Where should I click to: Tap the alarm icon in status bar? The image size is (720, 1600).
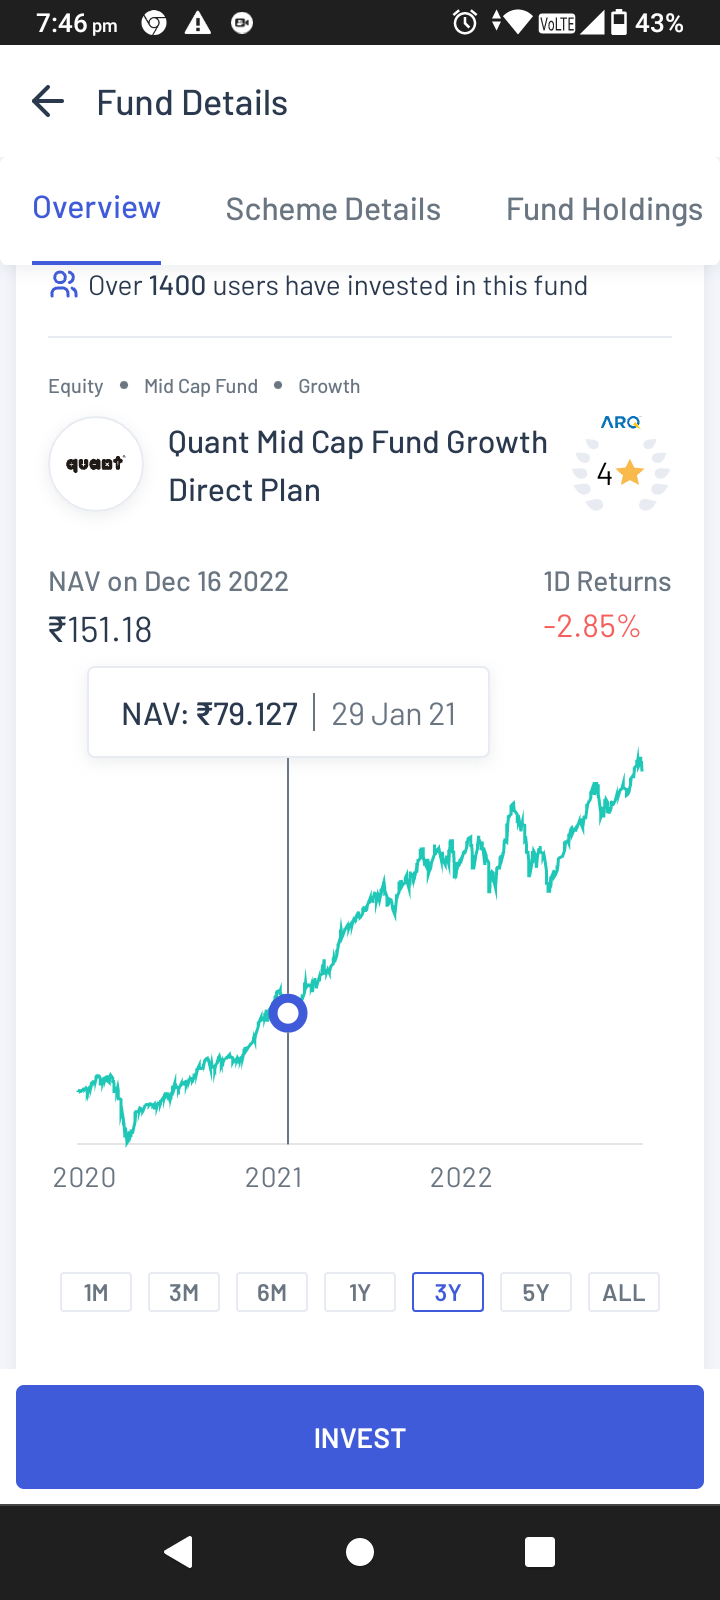[x=465, y=22]
